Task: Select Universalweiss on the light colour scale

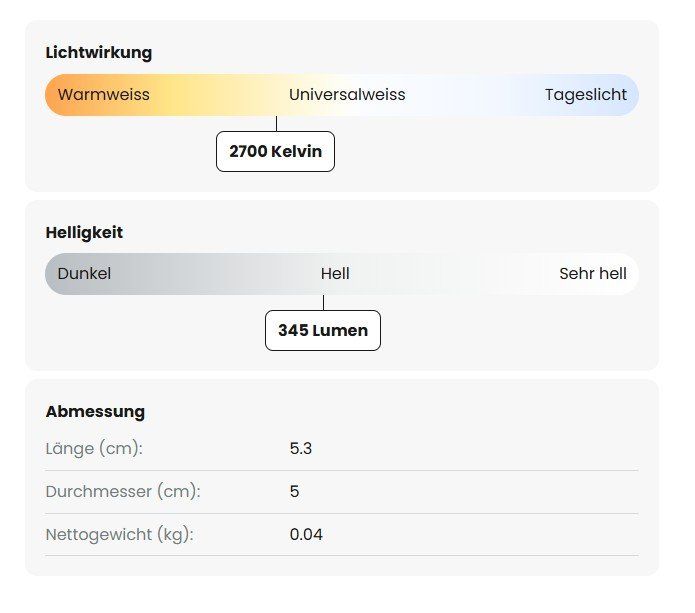Action: click(x=347, y=95)
